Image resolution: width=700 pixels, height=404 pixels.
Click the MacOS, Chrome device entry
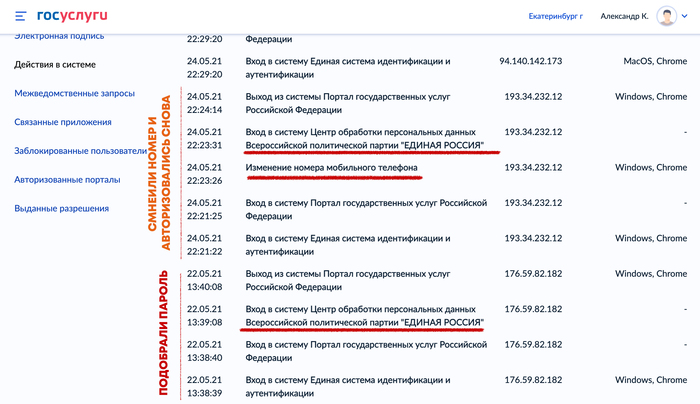pyautogui.click(x=655, y=61)
